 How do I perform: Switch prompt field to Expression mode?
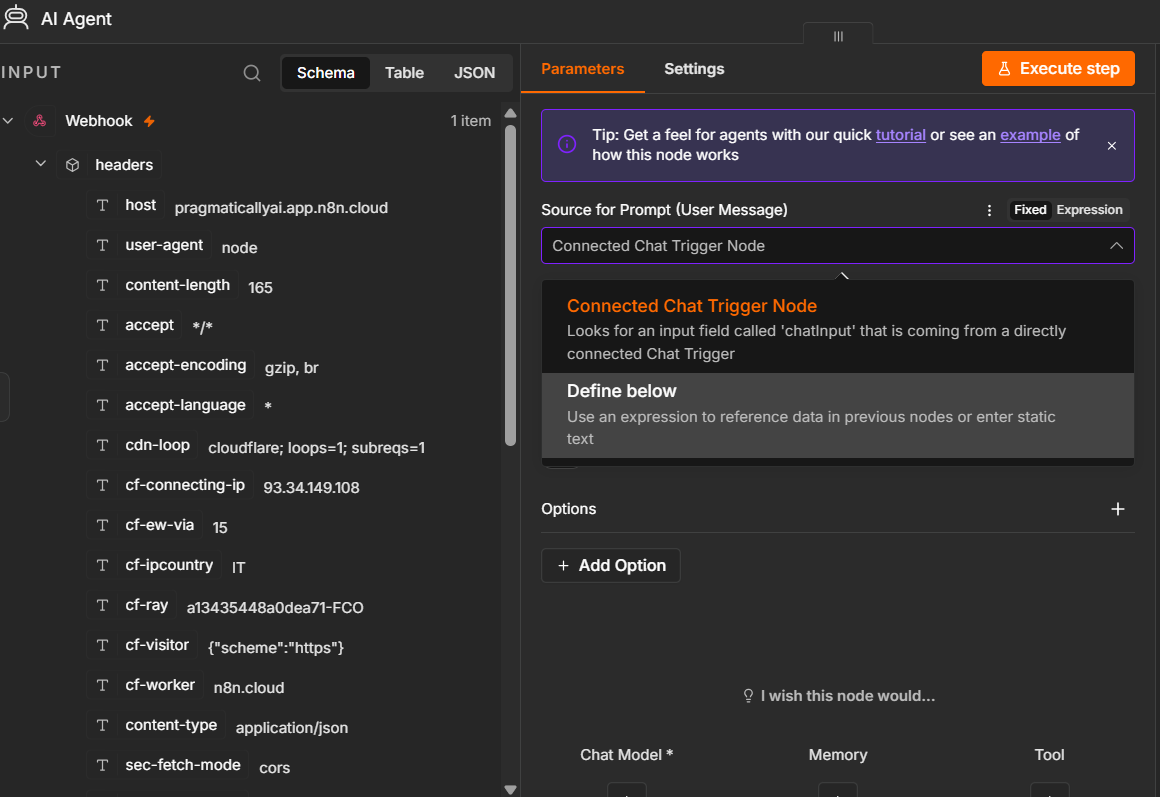[1089, 210]
